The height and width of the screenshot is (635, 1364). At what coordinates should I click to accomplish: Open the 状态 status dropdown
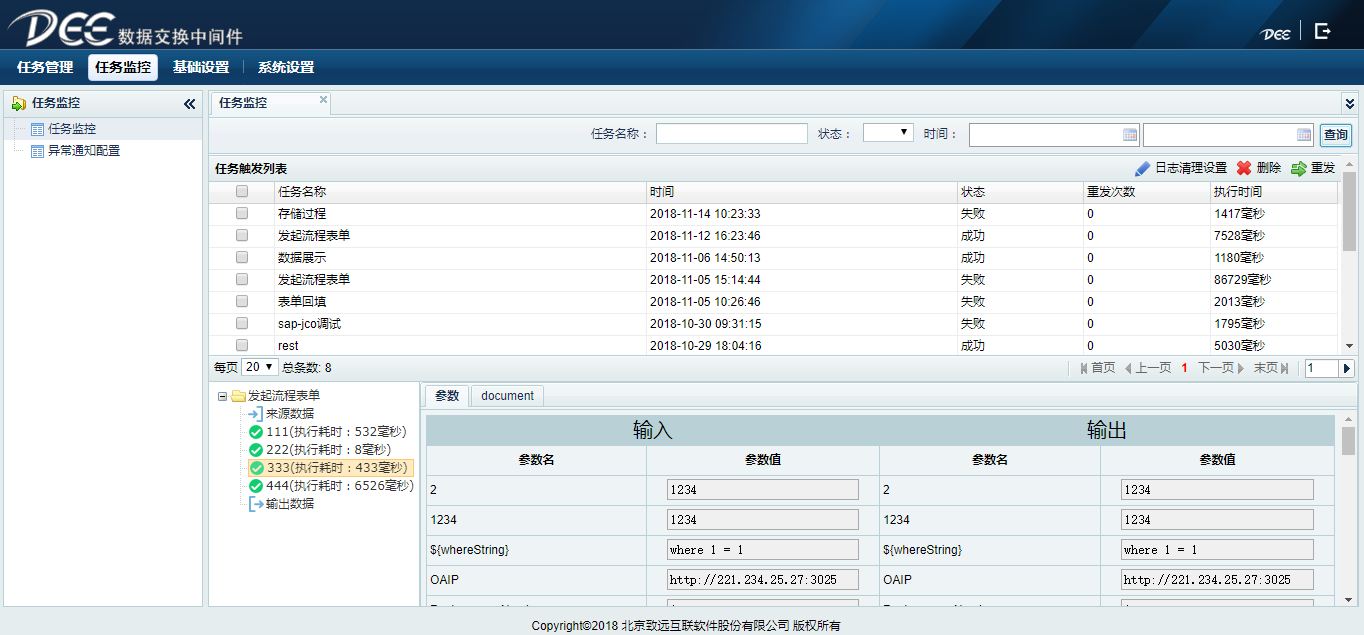tap(888, 133)
